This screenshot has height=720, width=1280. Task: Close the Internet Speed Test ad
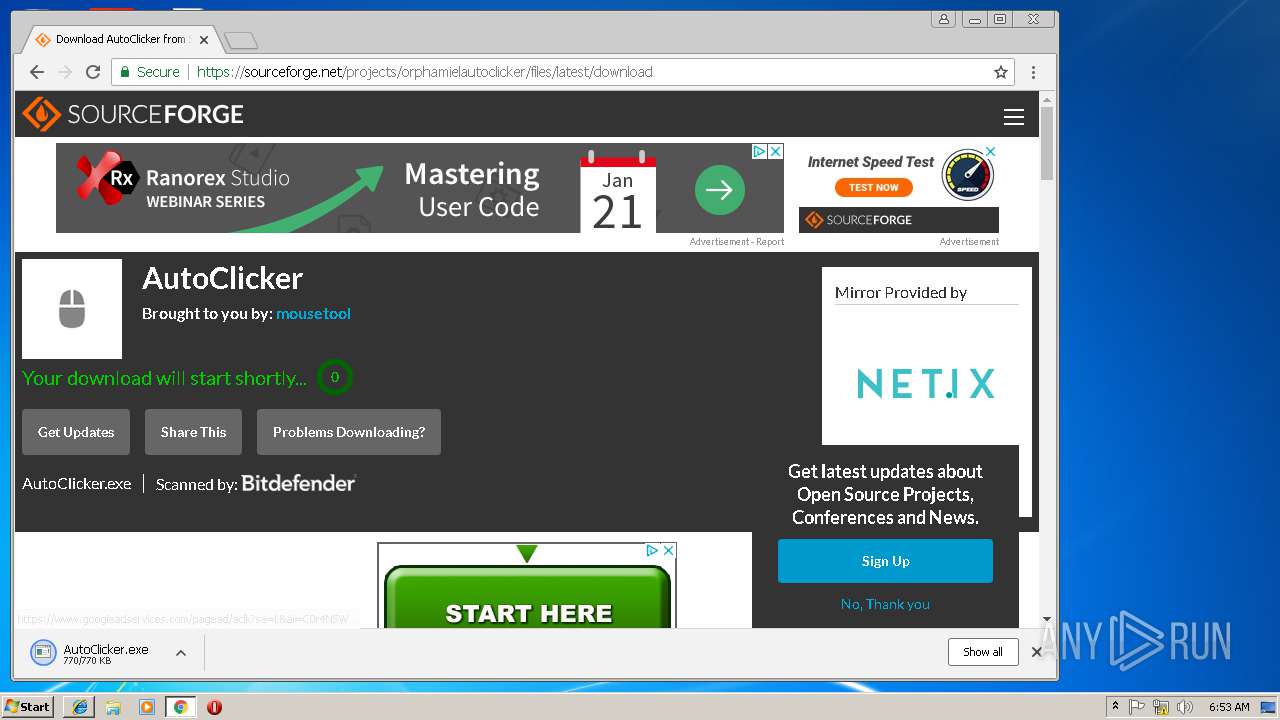click(x=991, y=152)
